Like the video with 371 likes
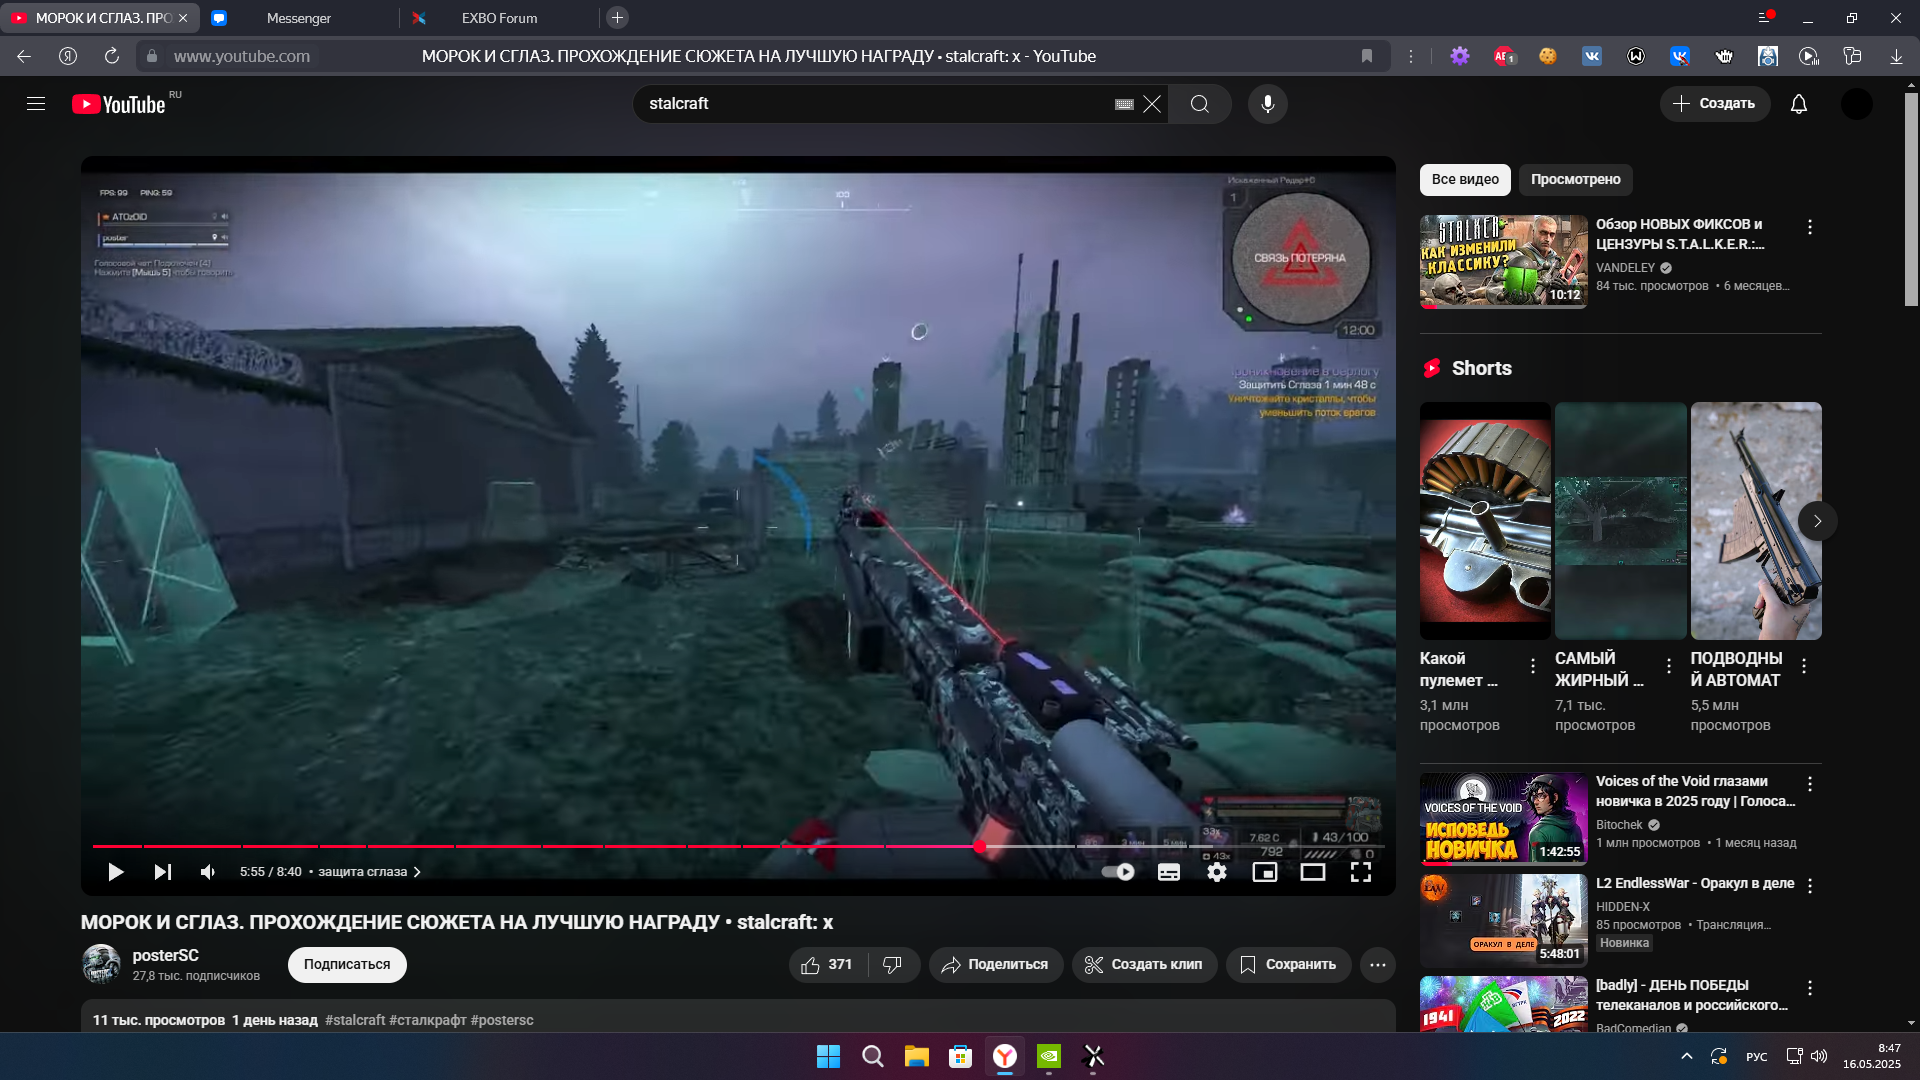The width and height of the screenshot is (1920, 1080). 829,965
